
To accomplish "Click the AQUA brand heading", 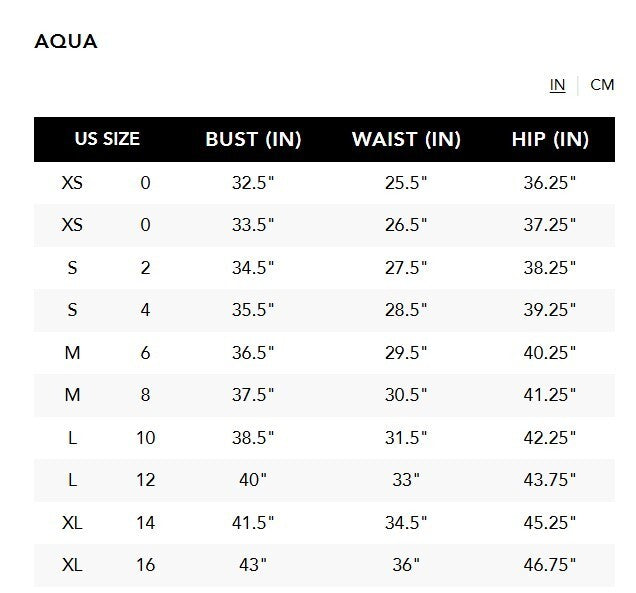I will click(x=66, y=42).
